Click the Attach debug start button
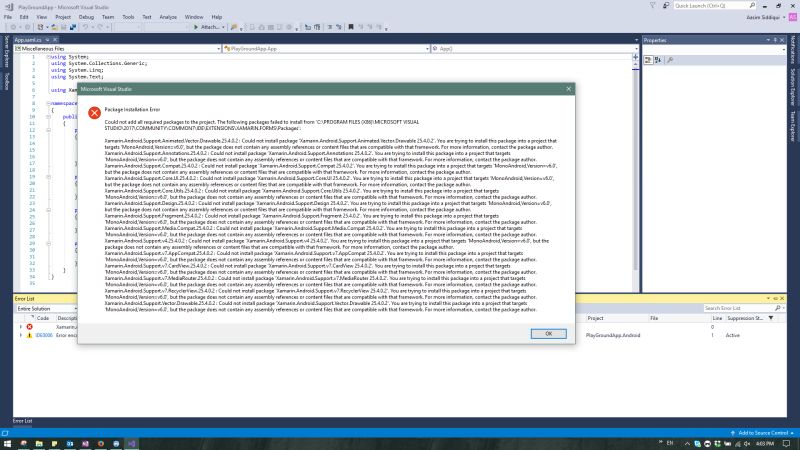The height and width of the screenshot is (450, 800). coord(209,27)
